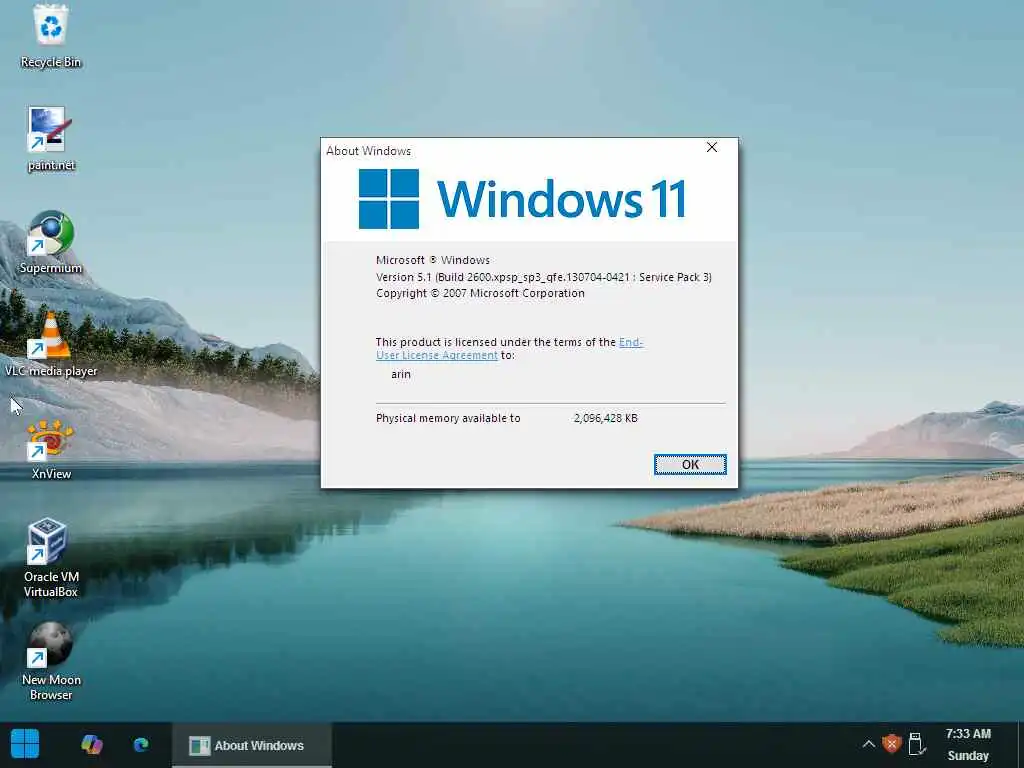Click the Copyright 2007 Microsoft Corporation text

coord(480,293)
